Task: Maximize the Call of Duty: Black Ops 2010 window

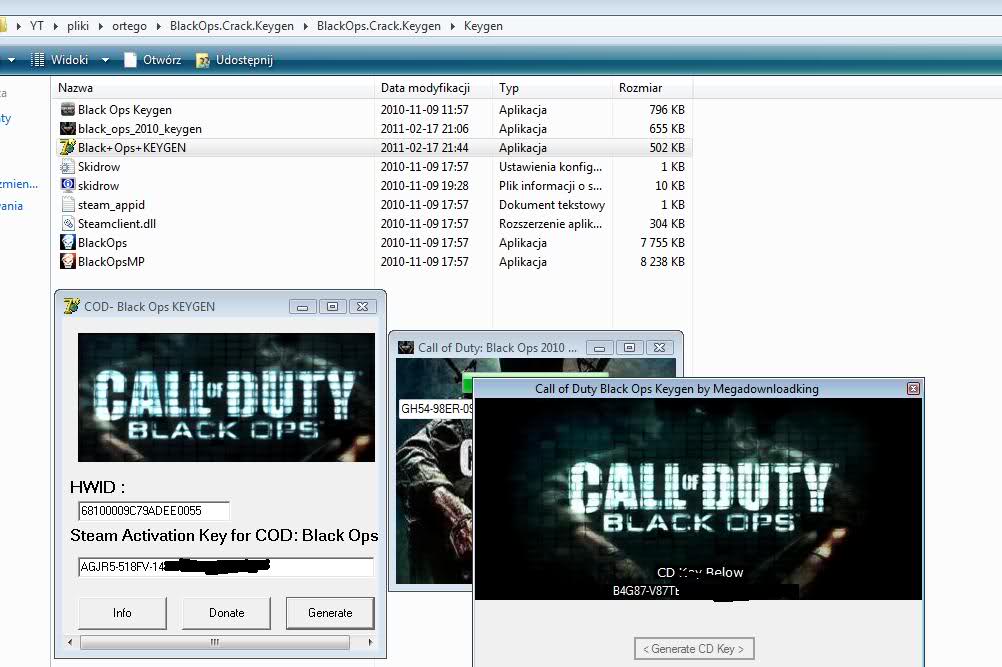Action: (x=629, y=348)
